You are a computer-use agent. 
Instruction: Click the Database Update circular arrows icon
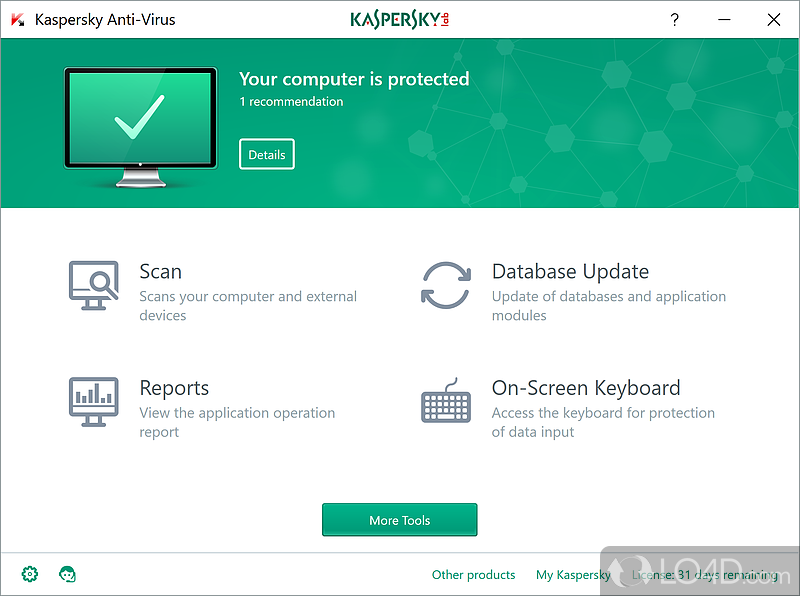point(446,285)
